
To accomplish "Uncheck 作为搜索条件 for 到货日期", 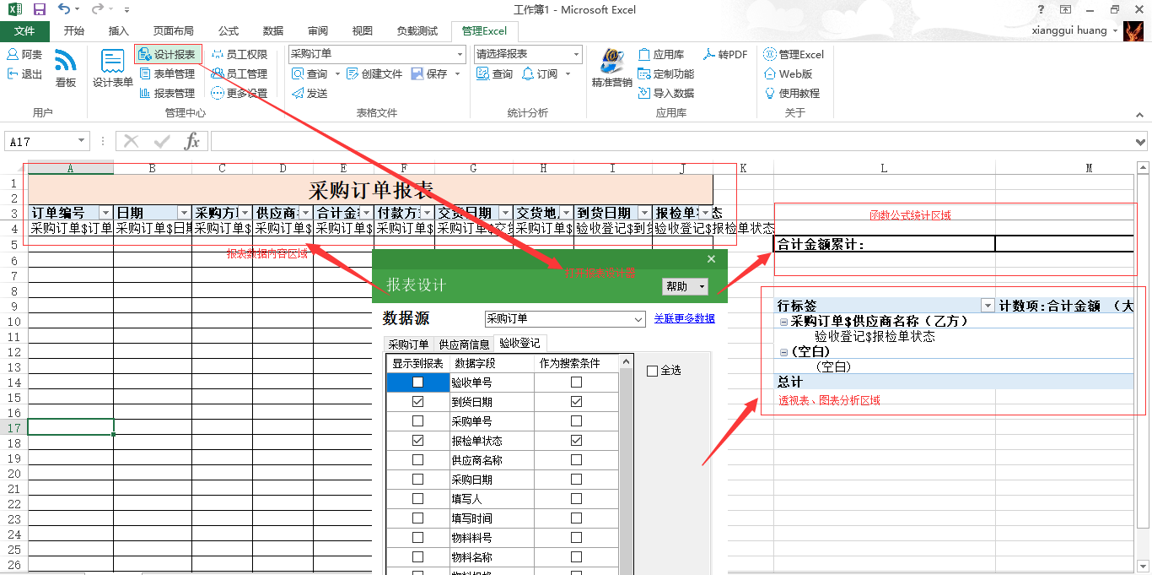I will click(x=576, y=402).
